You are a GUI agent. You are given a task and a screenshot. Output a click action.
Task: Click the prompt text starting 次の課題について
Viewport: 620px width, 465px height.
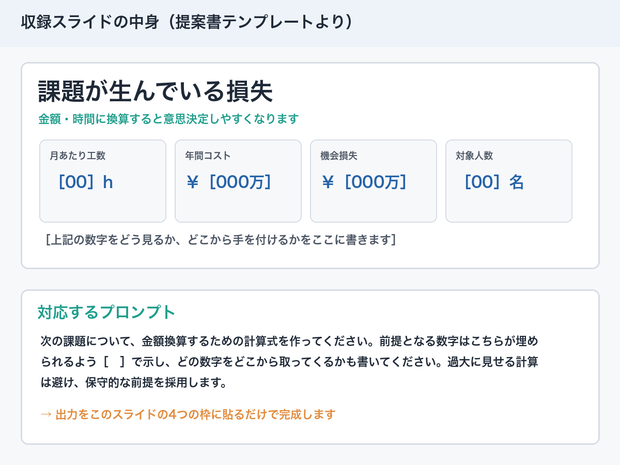(x=289, y=361)
